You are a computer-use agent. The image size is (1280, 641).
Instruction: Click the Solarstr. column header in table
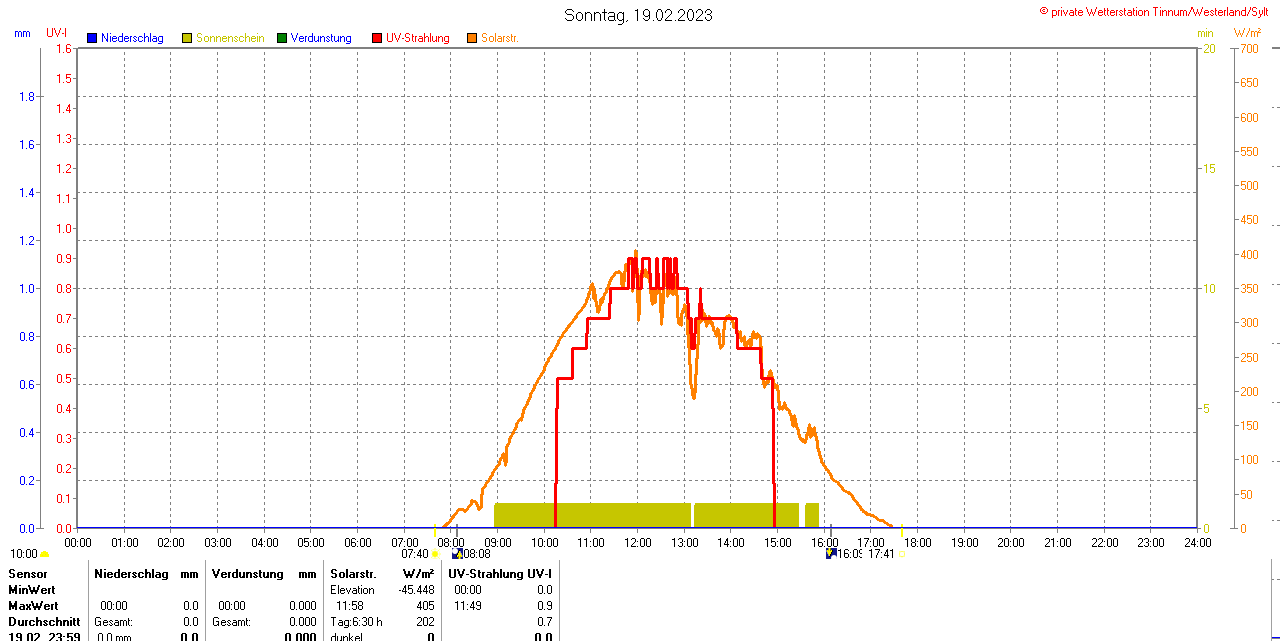pyautogui.click(x=353, y=574)
